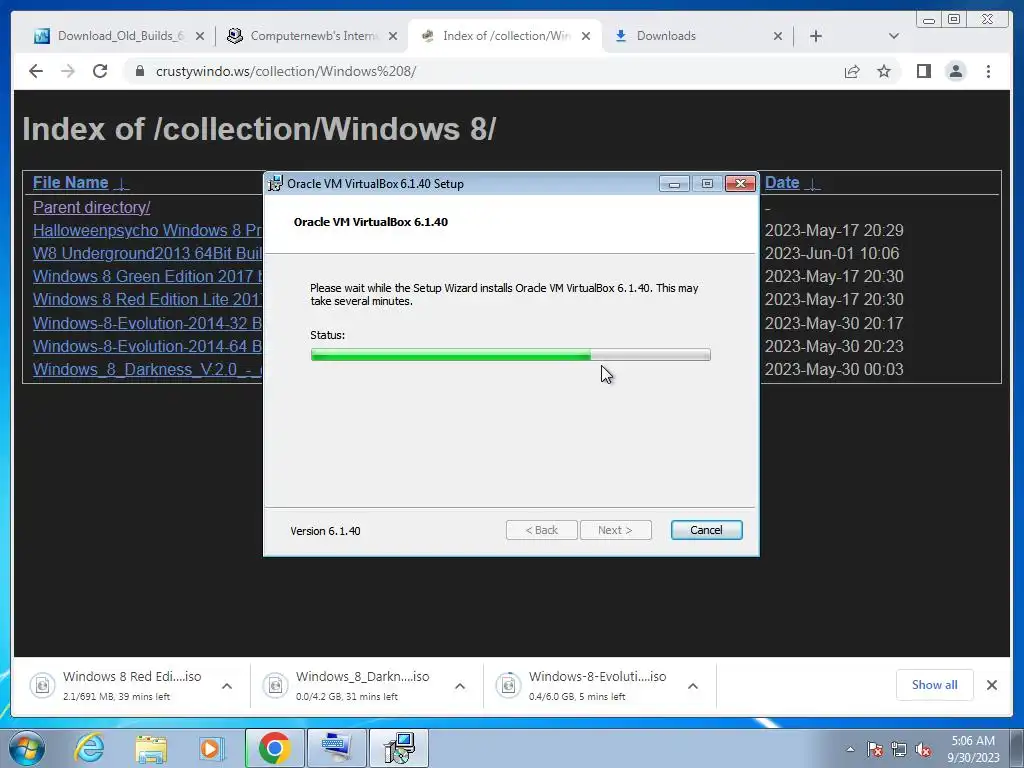Click the address bar URL field

click(483, 71)
